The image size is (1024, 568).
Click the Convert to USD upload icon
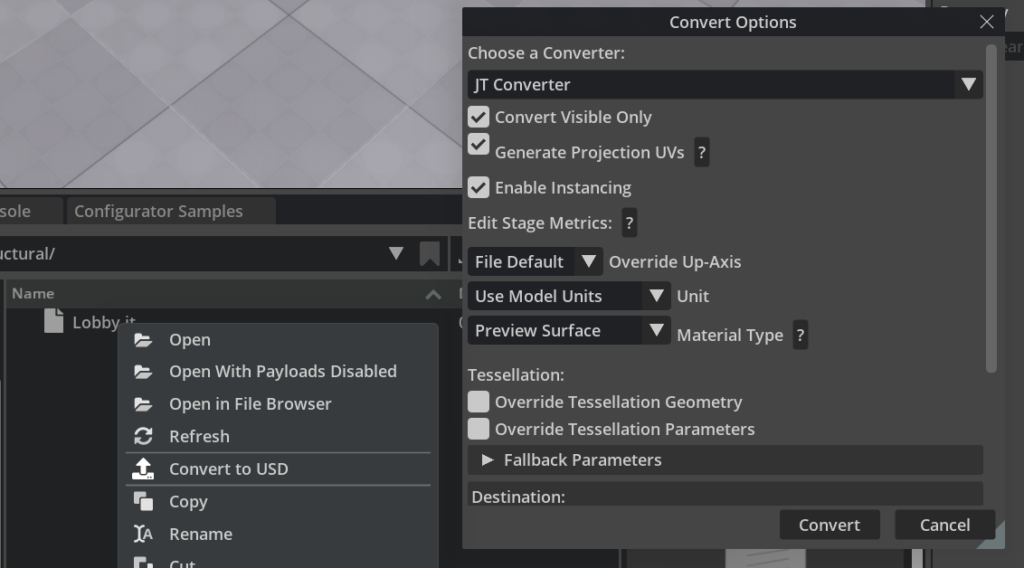144,469
